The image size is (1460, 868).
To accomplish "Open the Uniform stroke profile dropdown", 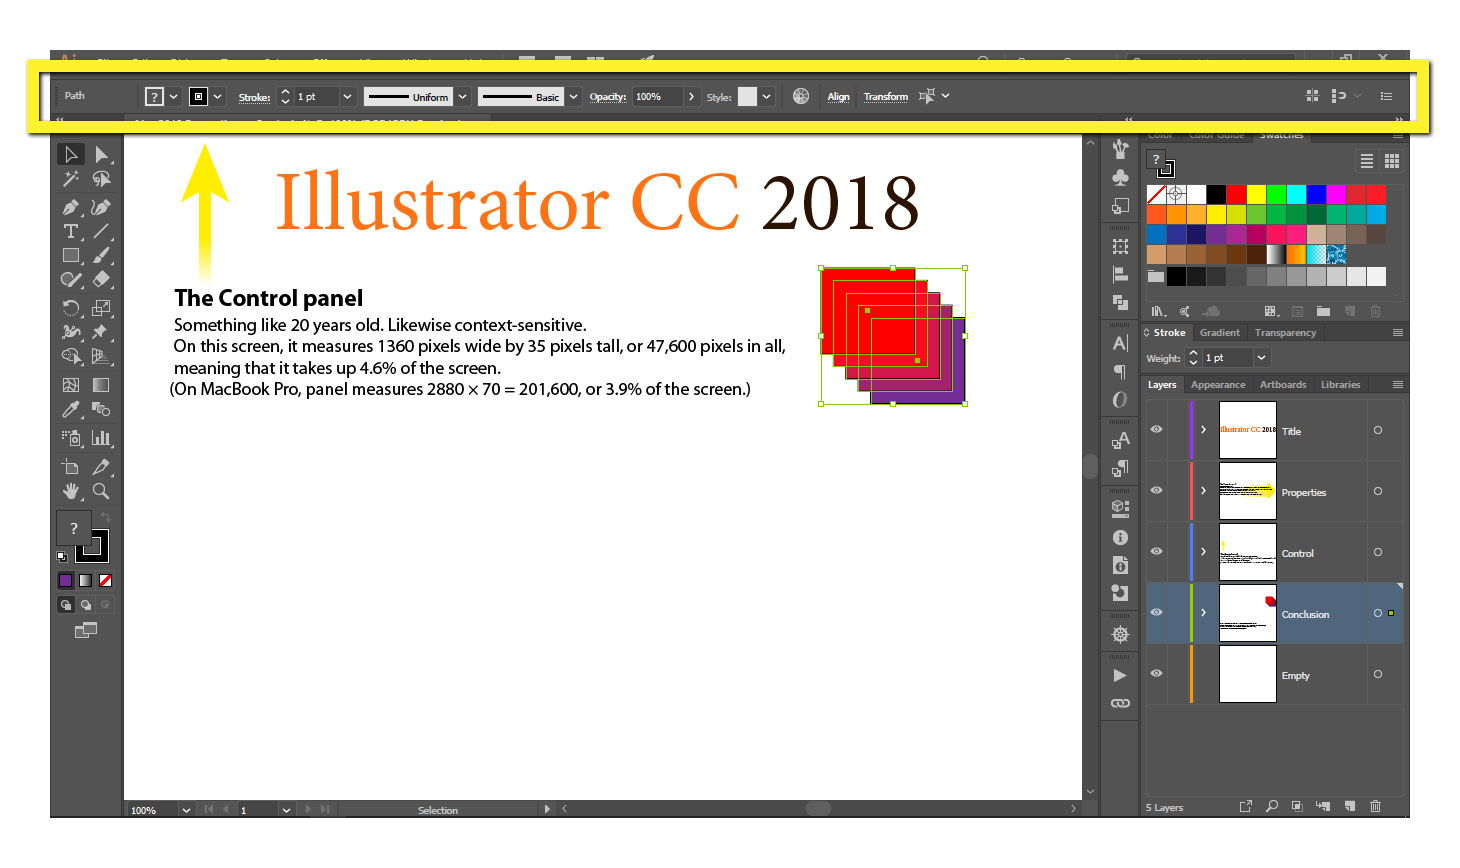I will pyautogui.click(x=461, y=96).
